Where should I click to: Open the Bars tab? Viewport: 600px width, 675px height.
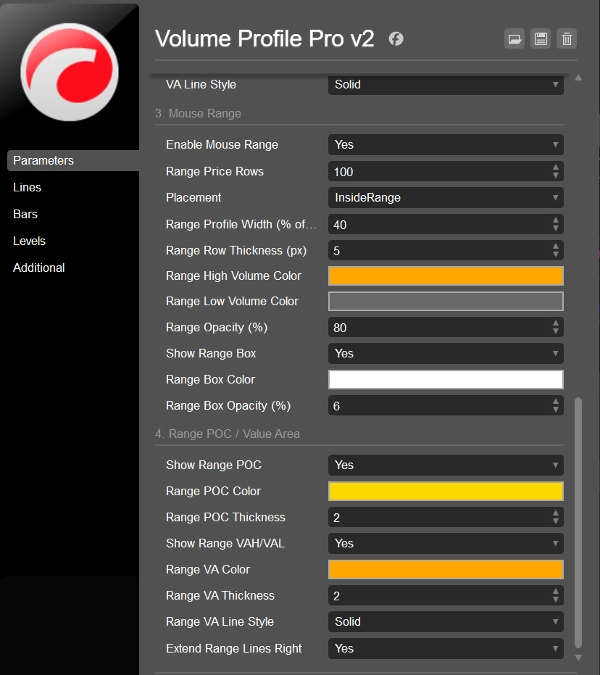[25, 214]
